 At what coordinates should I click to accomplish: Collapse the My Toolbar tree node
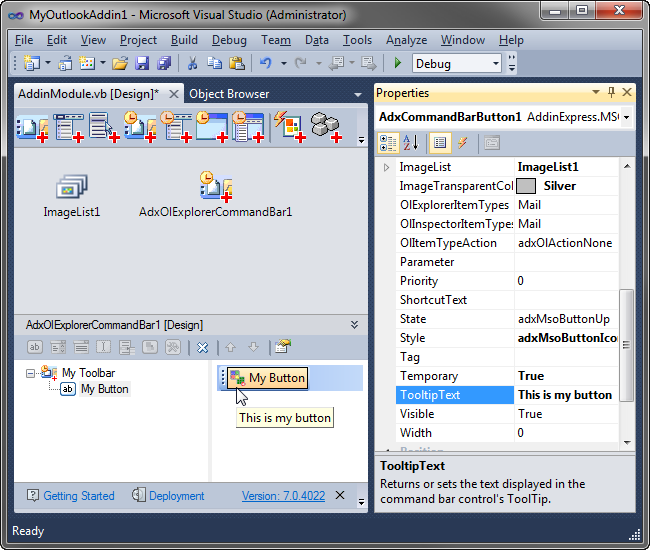pyautogui.click(x=30, y=373)
